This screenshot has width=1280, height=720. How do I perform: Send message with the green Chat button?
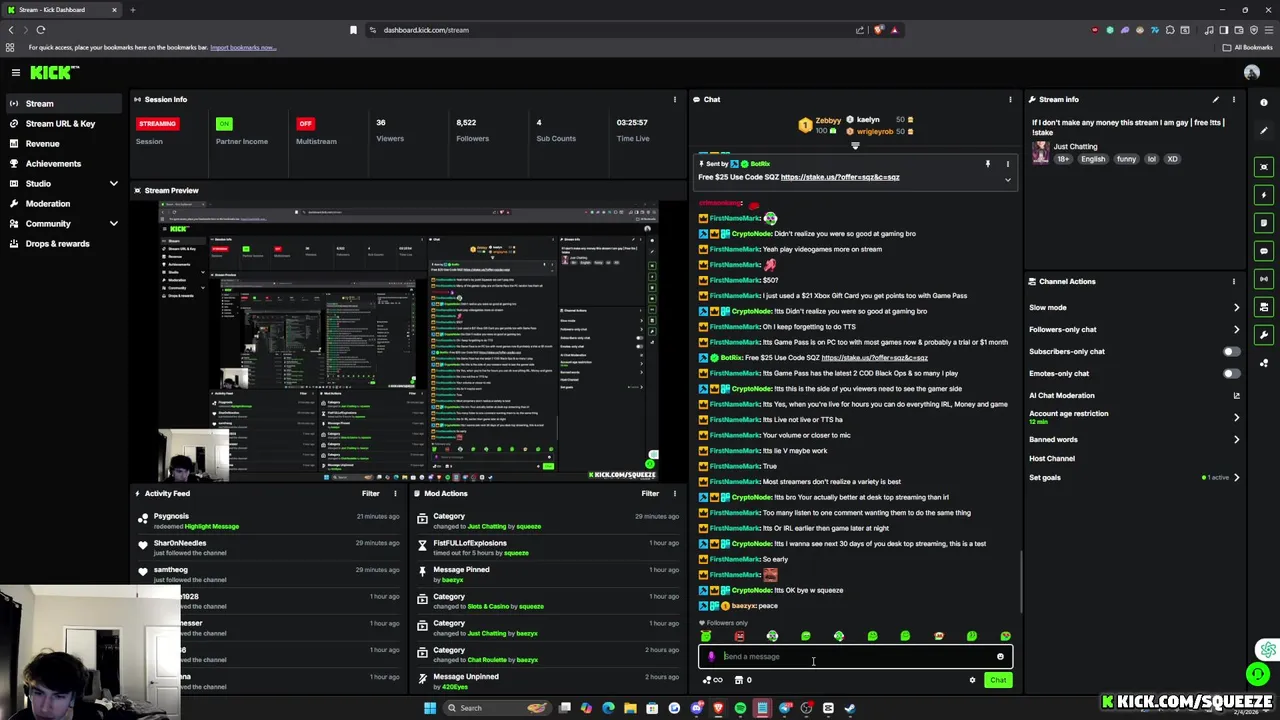click(x=998, y=680)
